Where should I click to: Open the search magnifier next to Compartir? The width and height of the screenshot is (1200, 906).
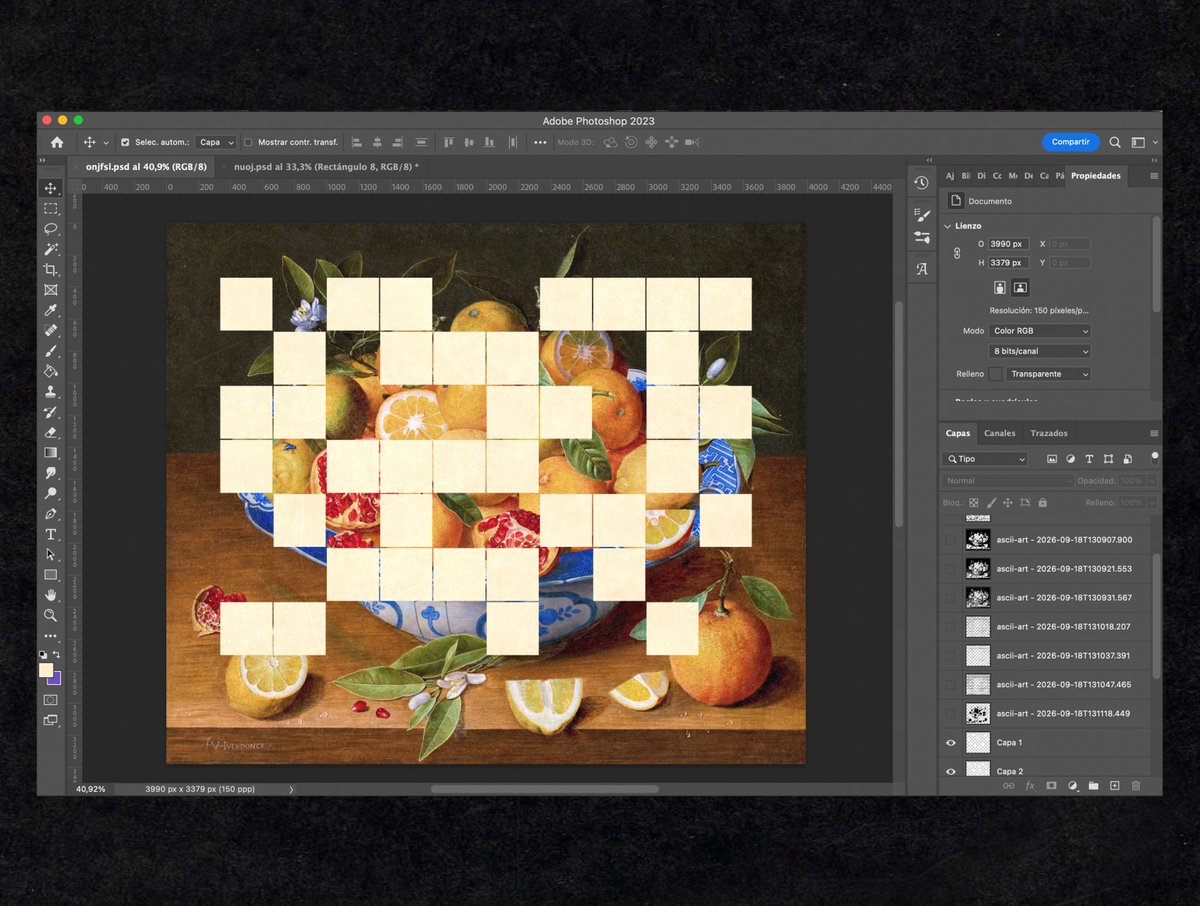coord(1115,142)
